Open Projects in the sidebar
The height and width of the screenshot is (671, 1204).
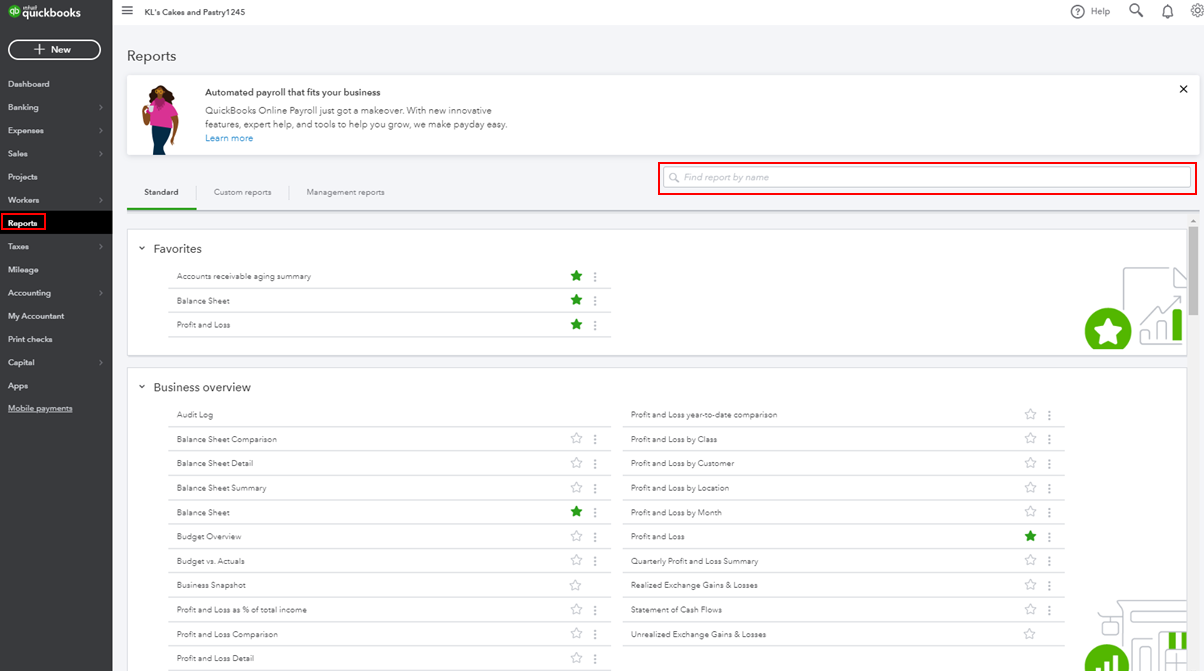[x=23, y=177]
